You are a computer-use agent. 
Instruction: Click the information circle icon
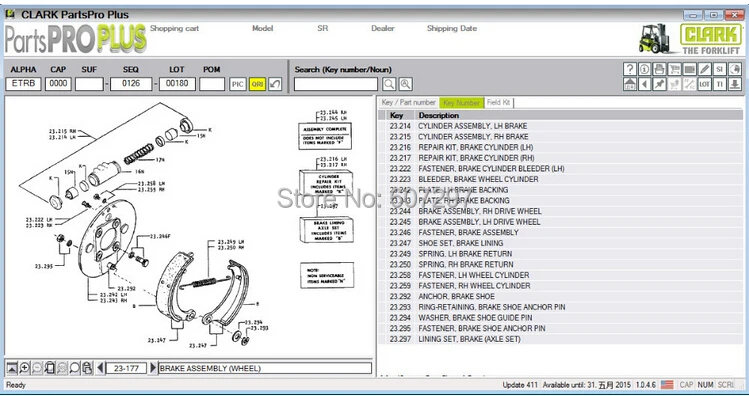pos(644,69)
